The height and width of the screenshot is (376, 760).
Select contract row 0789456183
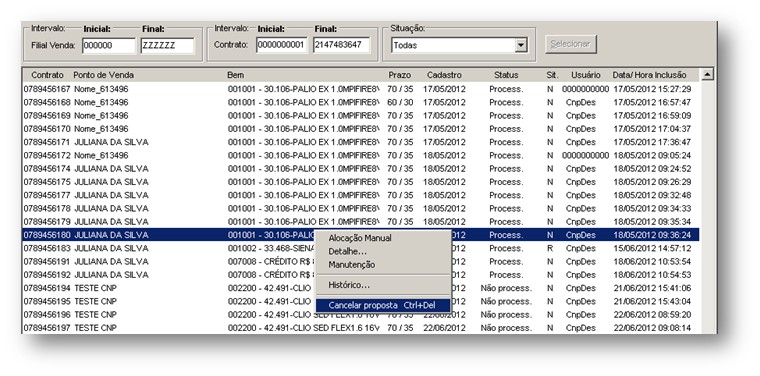361,249
